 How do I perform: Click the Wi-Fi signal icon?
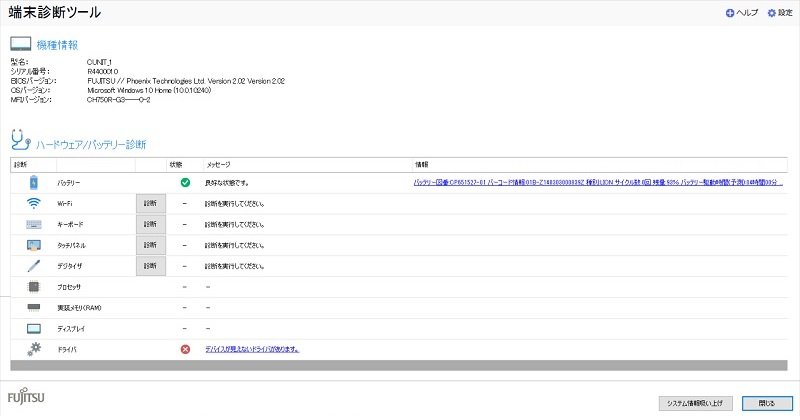click(34, 203)
